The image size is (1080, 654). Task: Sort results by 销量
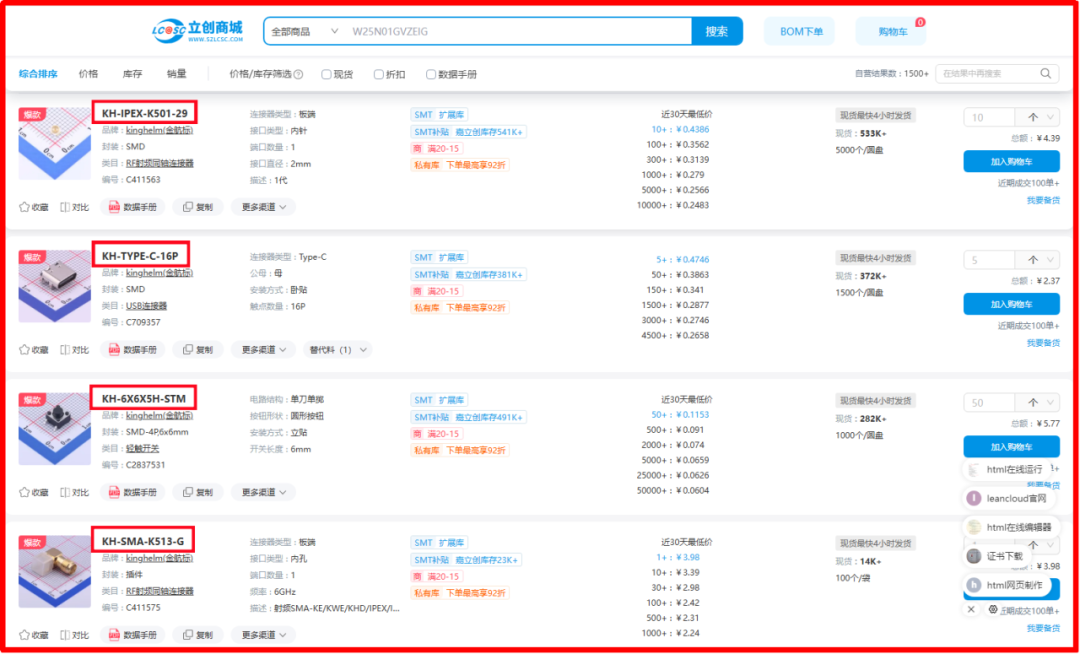click(176, 74)
